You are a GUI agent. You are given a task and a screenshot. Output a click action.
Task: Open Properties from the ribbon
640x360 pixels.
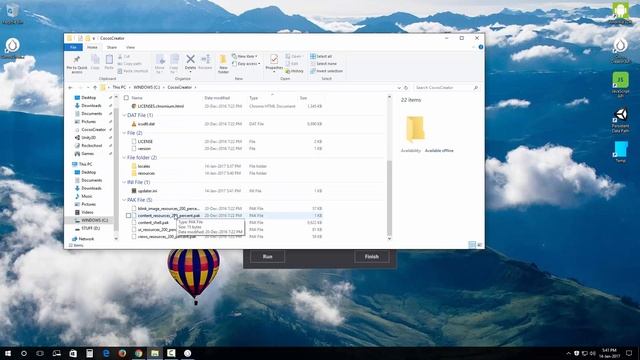[274, 63]
